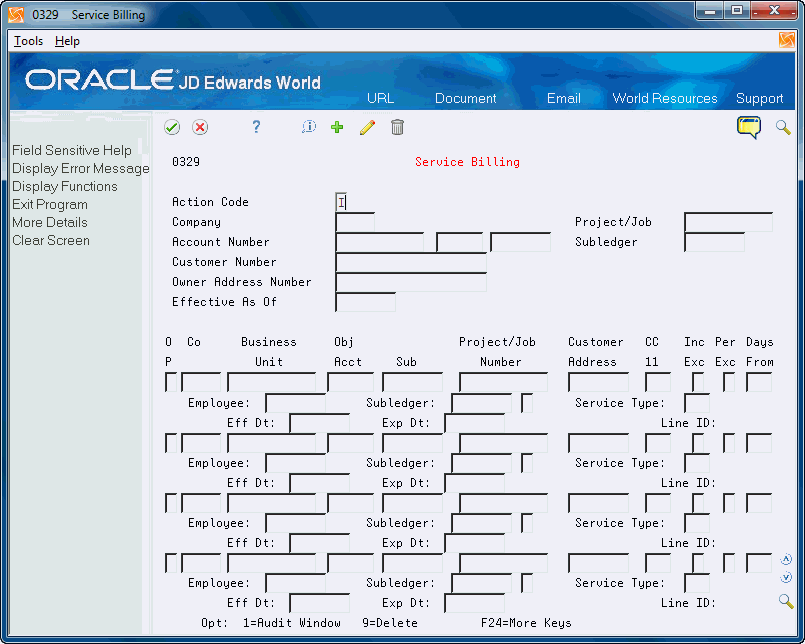Focus the Customer Number field
This screenshot has height=644, width=805.
point(411,262)
